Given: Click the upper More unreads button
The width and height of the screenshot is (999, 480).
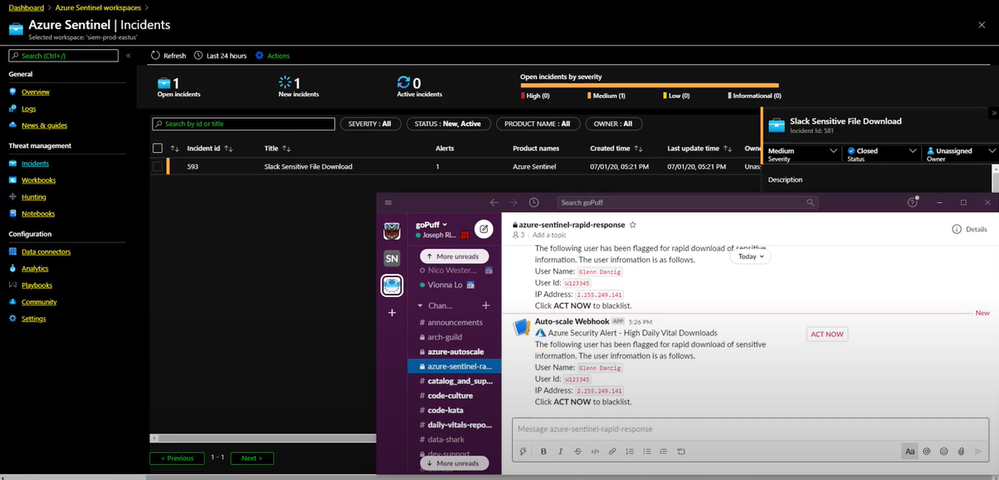Looking at the screenshot, I should pos(454,256).
